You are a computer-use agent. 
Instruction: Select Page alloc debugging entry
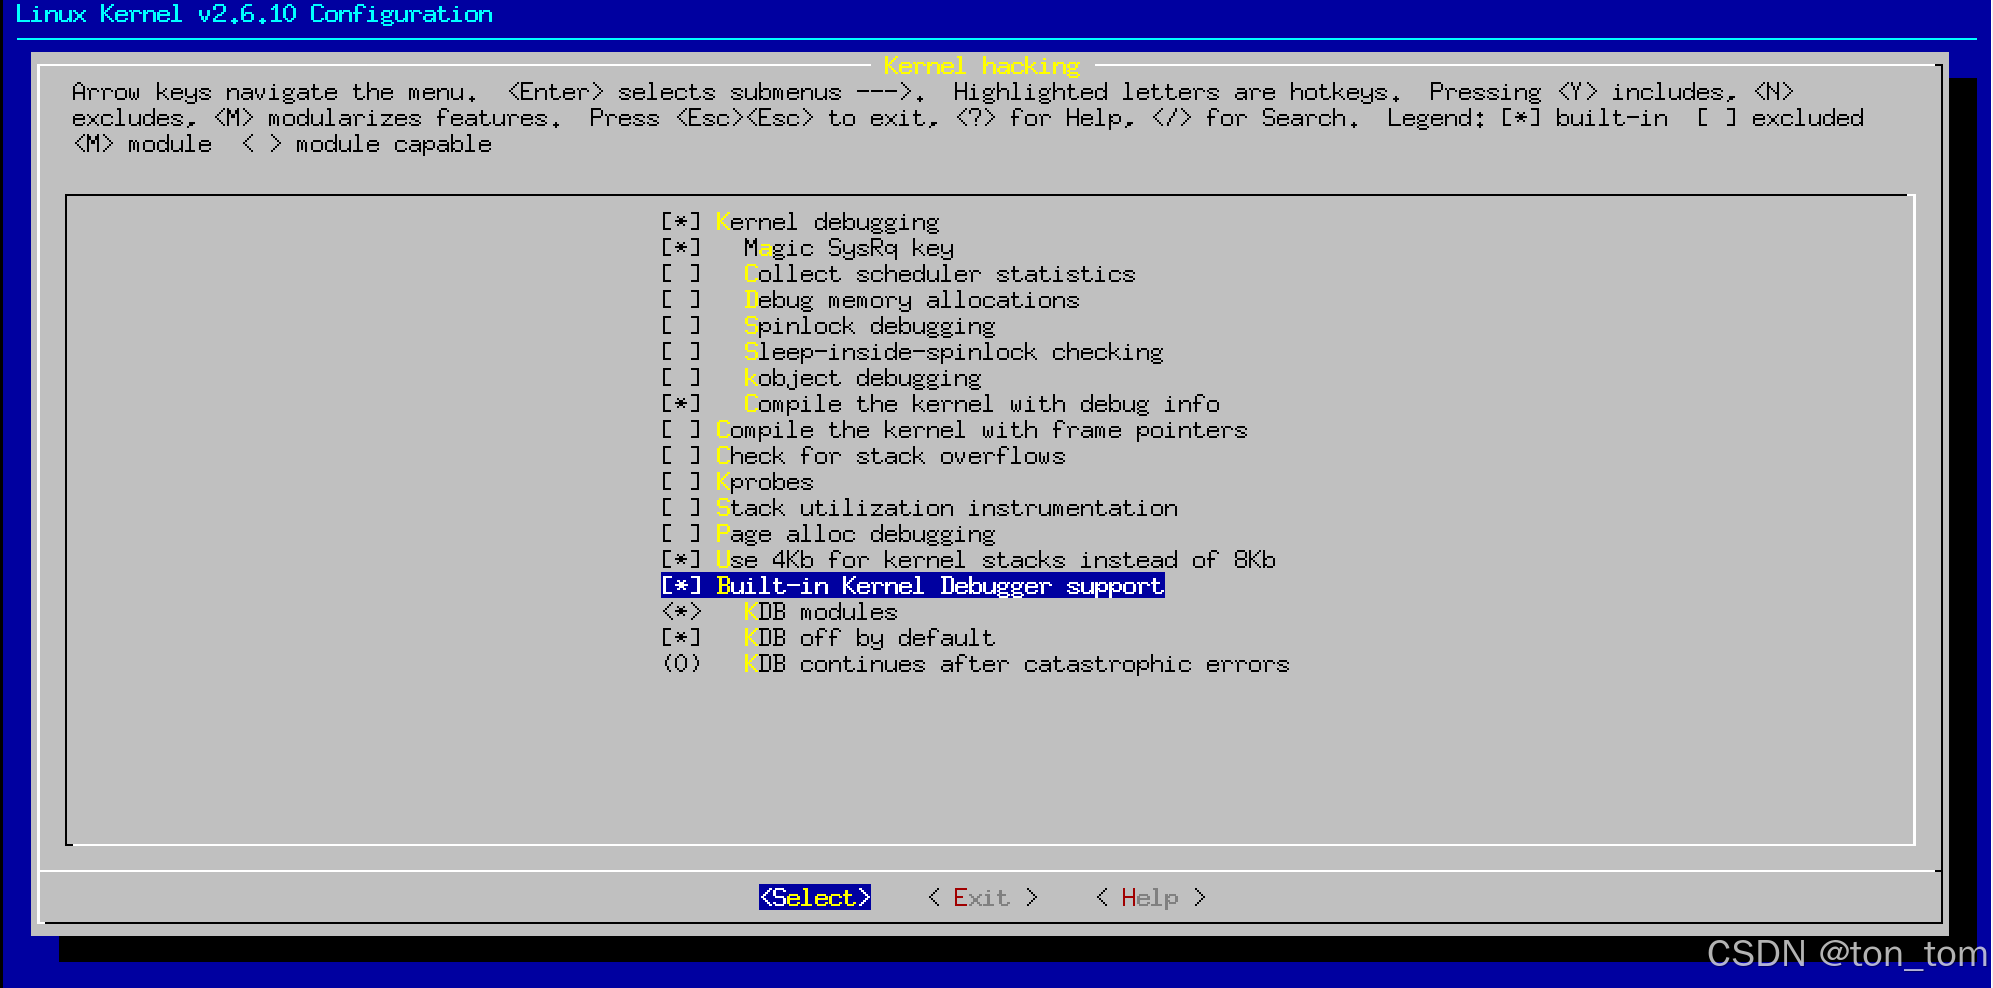pos(829,533)
